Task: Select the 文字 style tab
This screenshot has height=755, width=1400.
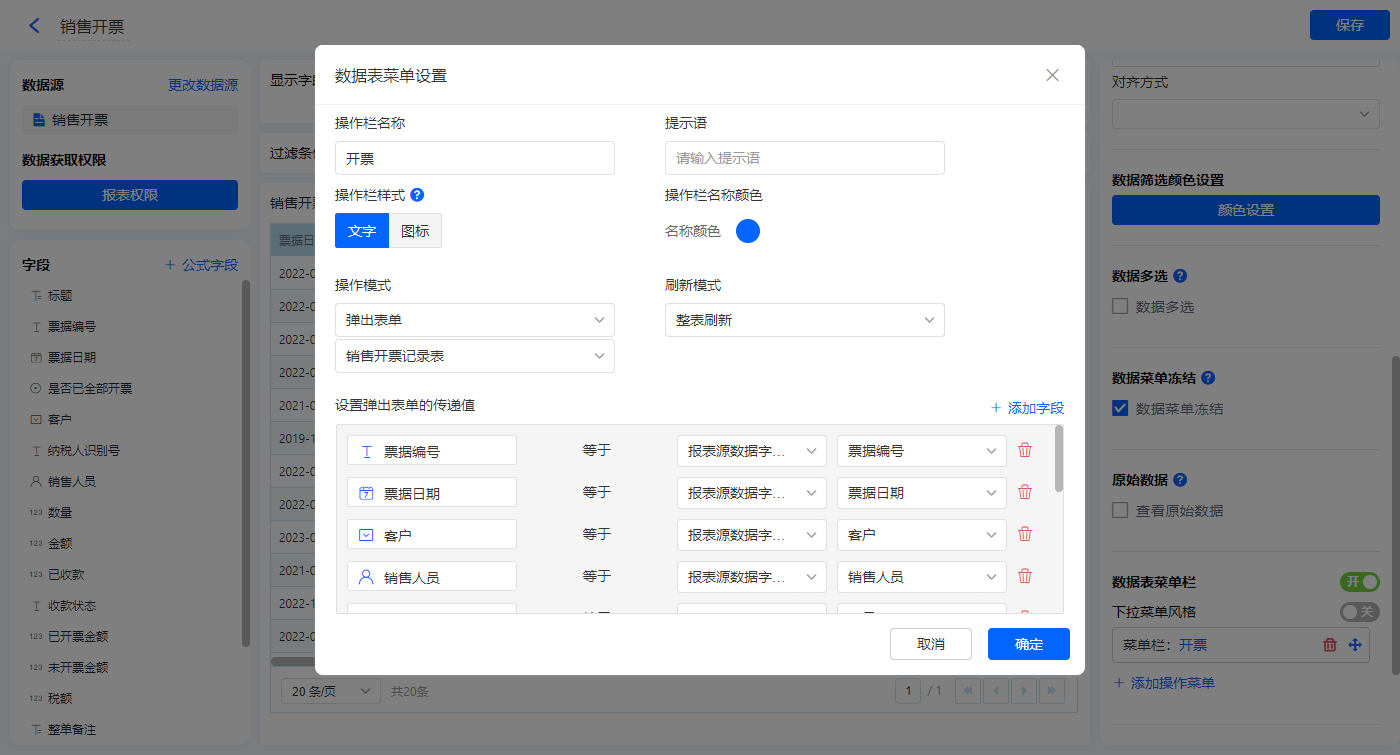Action: click(362, 231)
